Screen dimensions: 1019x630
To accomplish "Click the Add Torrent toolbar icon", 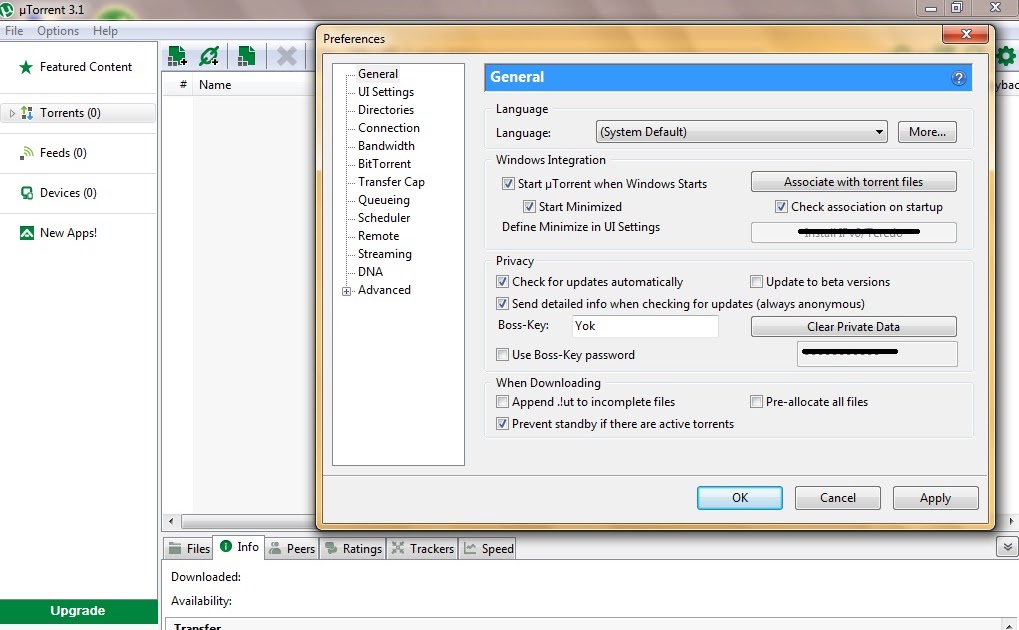I will (177, 56).
